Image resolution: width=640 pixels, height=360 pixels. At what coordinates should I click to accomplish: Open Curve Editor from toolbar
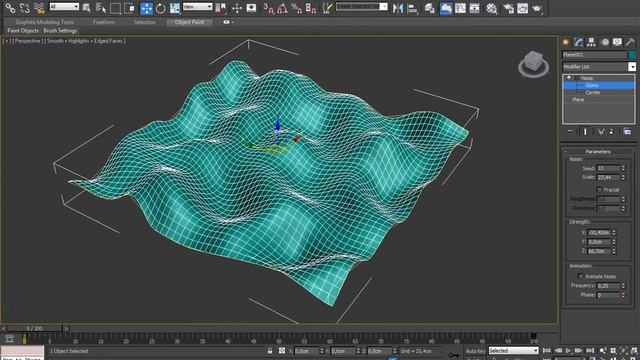[460, 8]
